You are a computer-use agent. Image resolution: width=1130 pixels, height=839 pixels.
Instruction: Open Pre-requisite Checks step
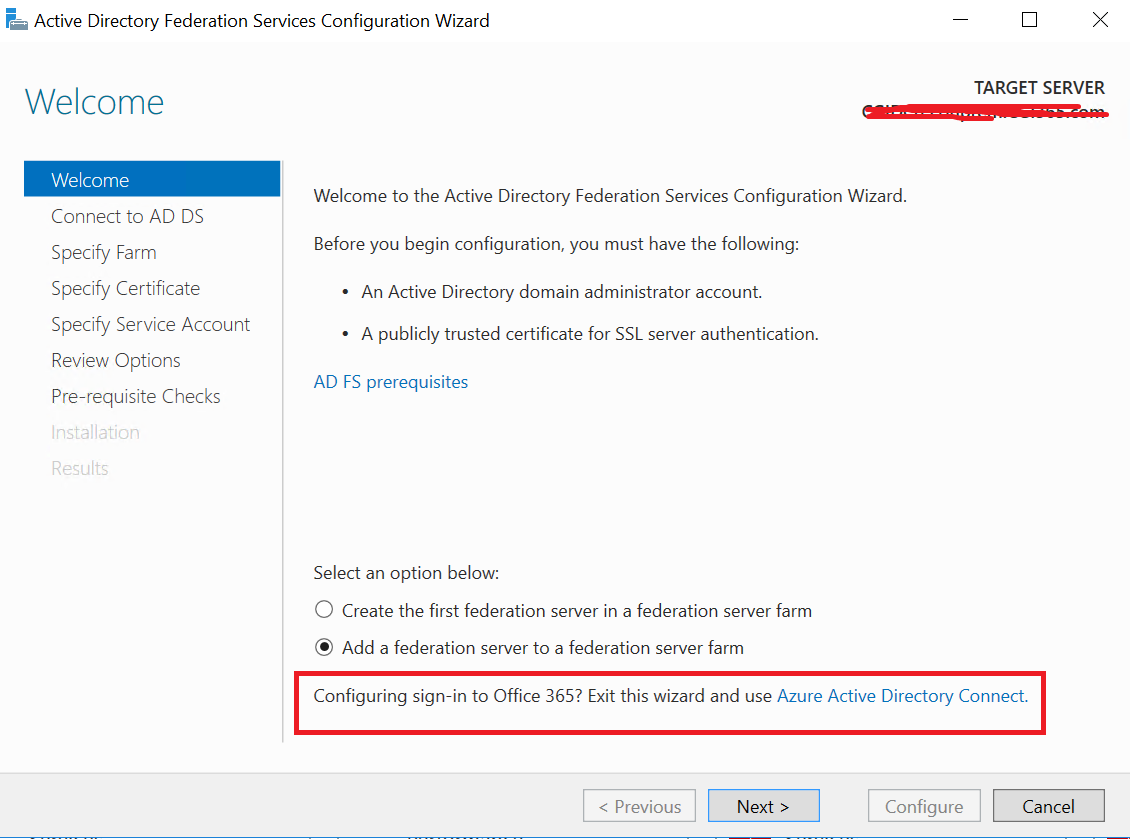tap(136, 396)
